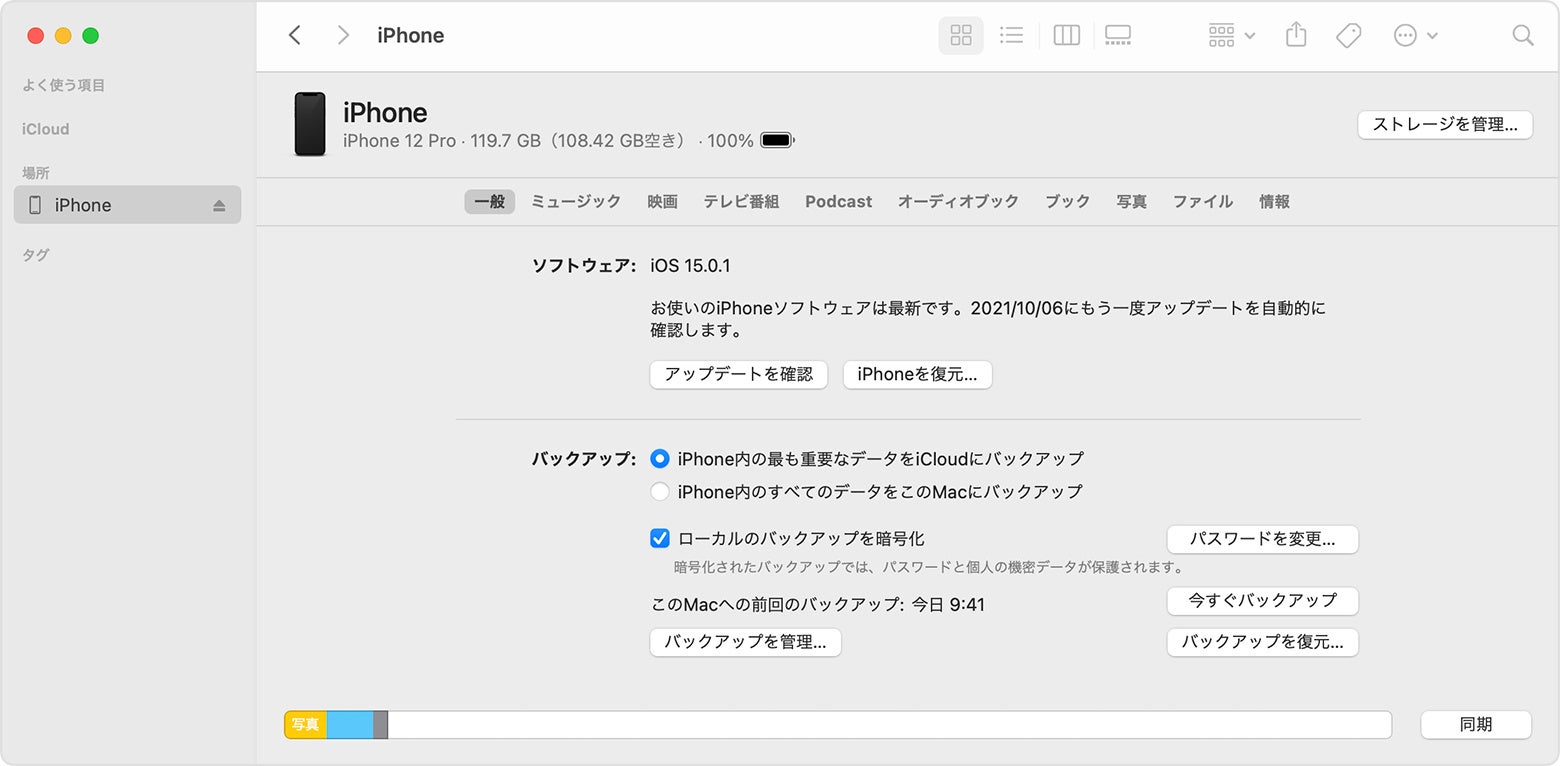
Task: Click the last backup time text 今日 9:41
Action: pos(948,605)
